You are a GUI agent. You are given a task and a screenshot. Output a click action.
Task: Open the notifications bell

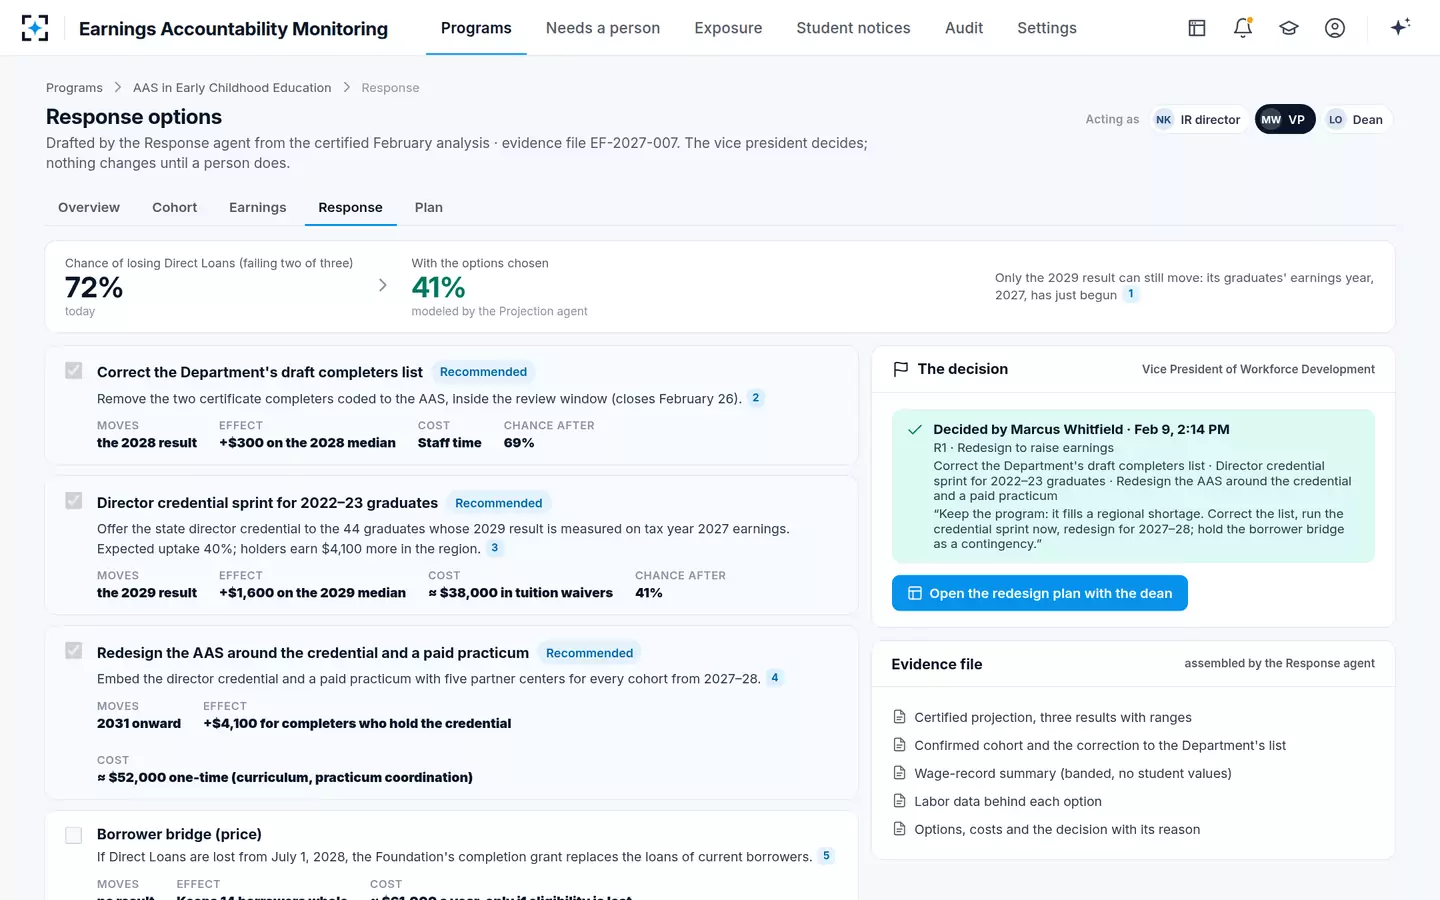click(x=1243, y=28)
